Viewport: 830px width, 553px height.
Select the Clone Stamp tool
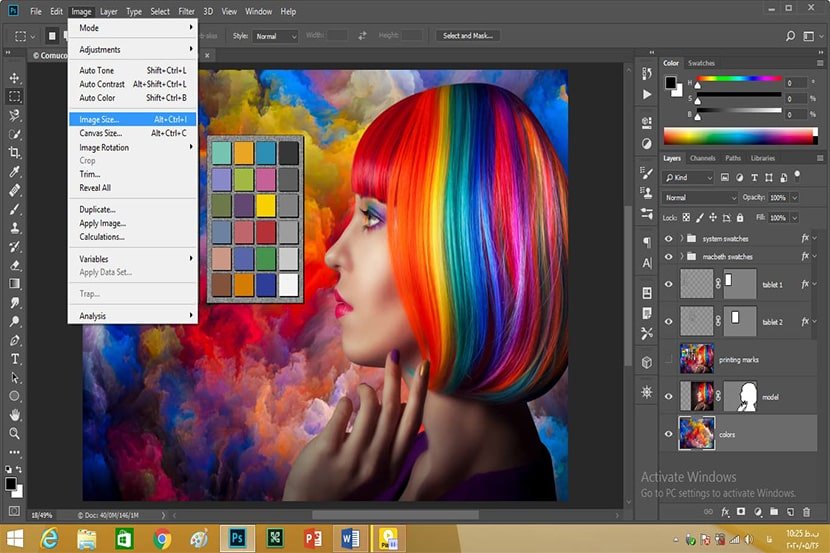point(14,228)
